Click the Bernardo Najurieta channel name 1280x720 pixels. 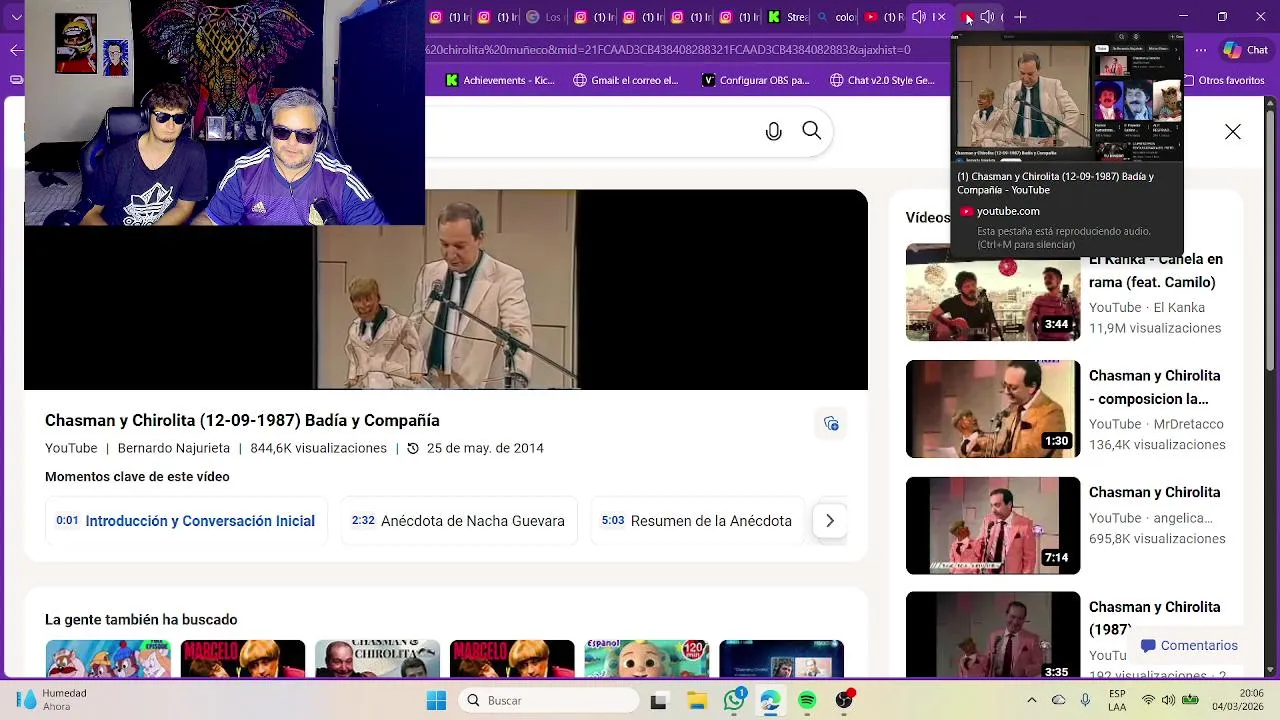pos(174,448)
